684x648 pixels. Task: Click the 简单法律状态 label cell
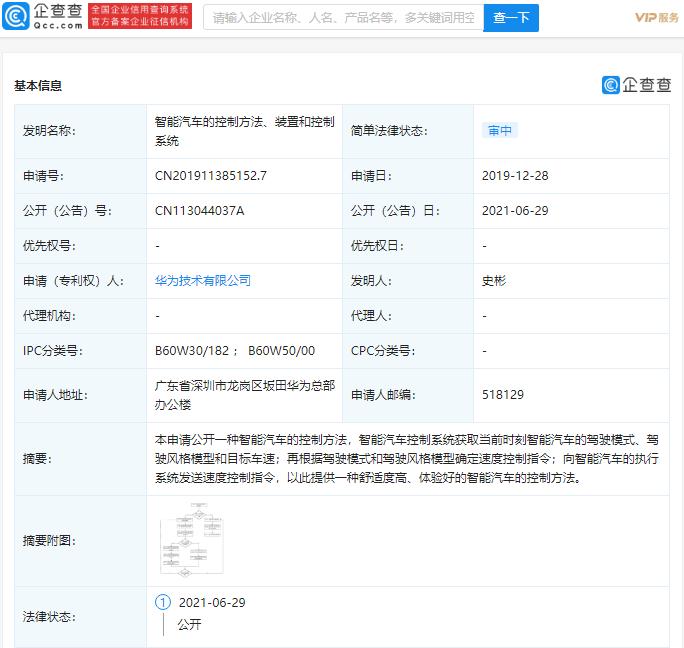pyautogui.click(x=408, y=131)
